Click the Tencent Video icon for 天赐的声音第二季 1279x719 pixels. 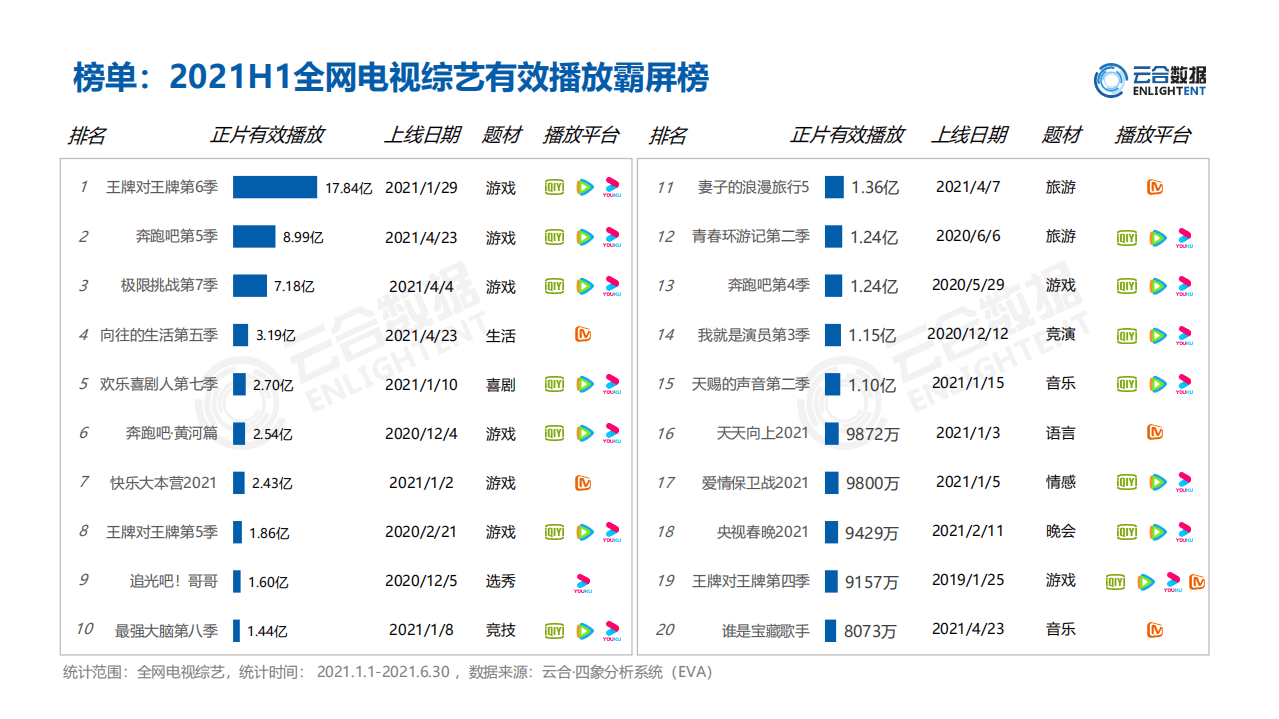tap(1157, 383)
